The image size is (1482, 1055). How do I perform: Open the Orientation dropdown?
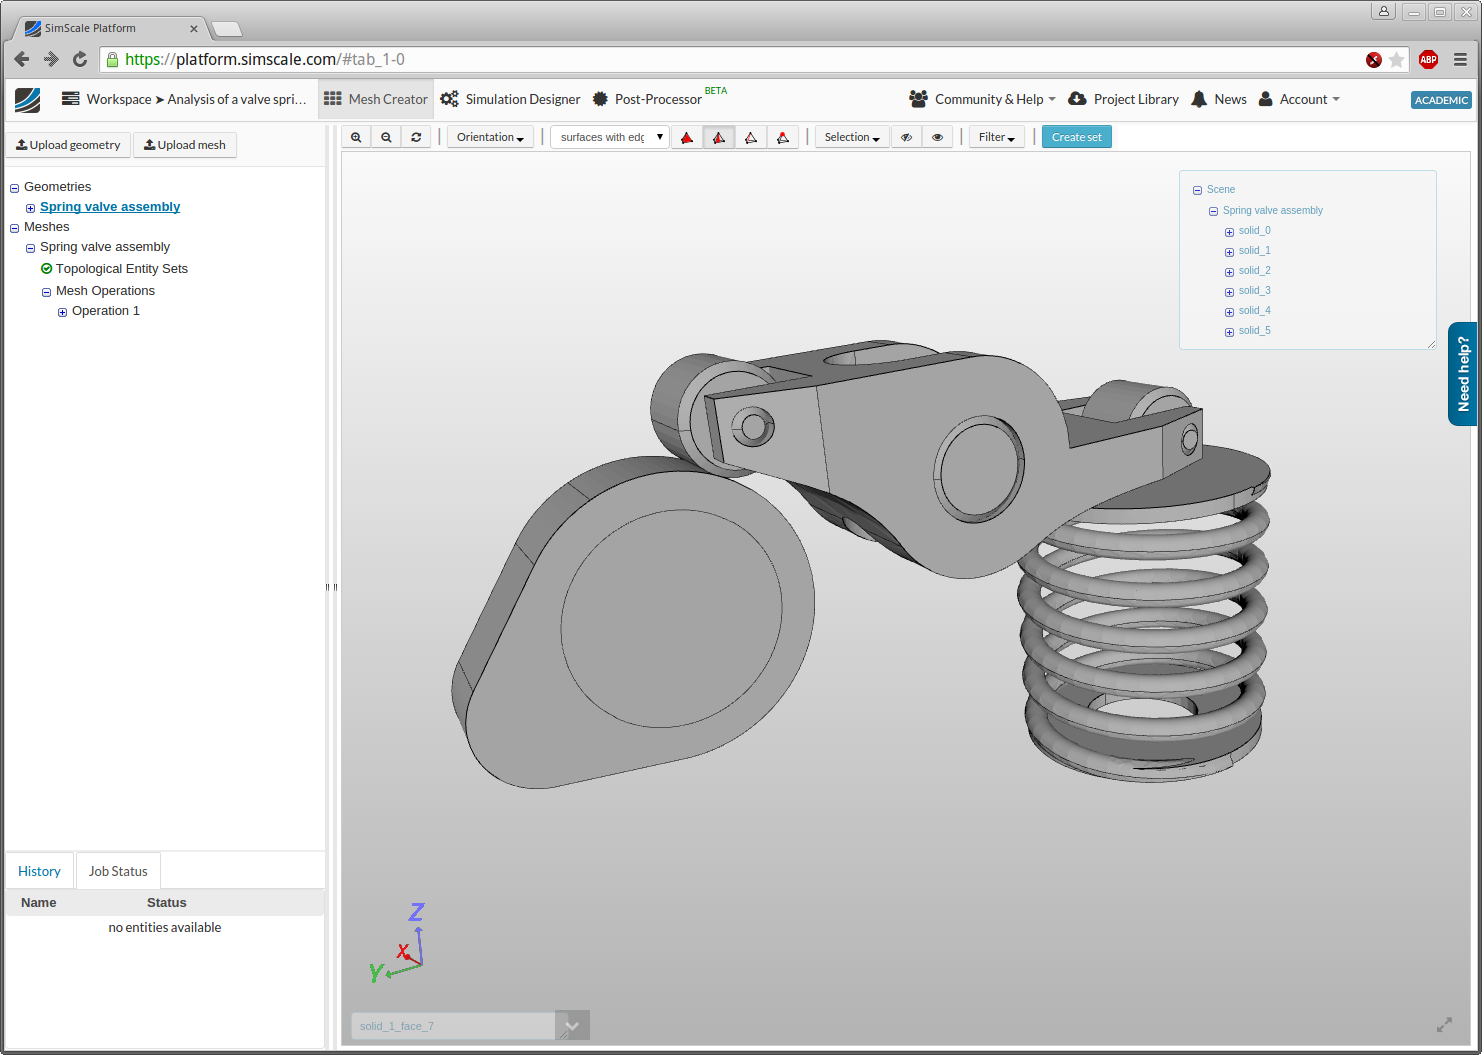pyautogui.click(x=489, y=136)
